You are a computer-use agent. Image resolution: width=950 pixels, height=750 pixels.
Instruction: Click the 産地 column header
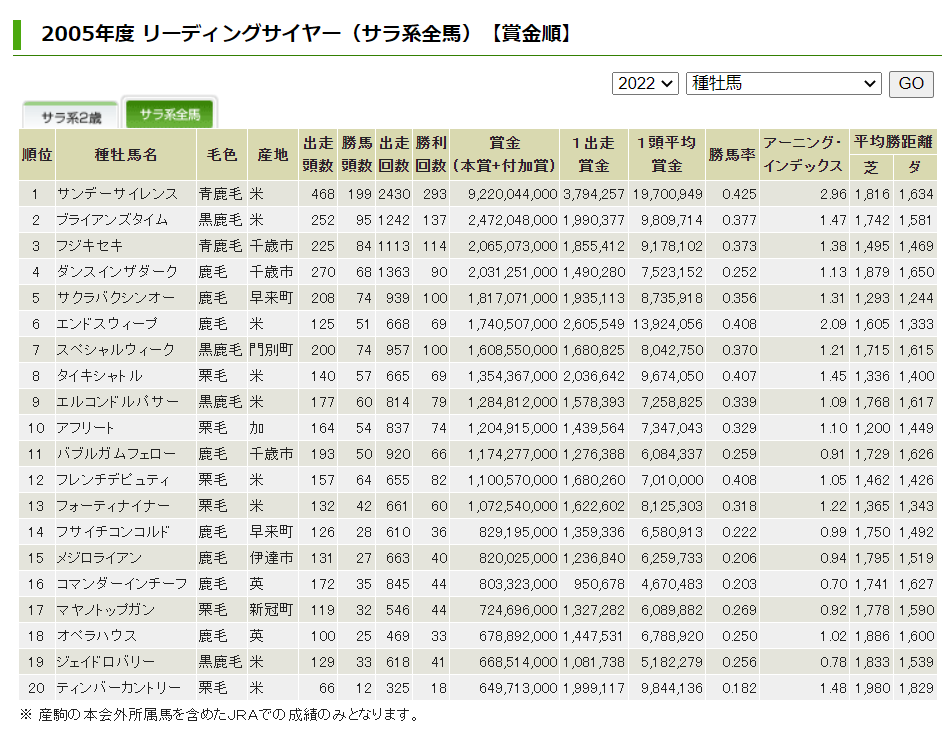[273, 154]
